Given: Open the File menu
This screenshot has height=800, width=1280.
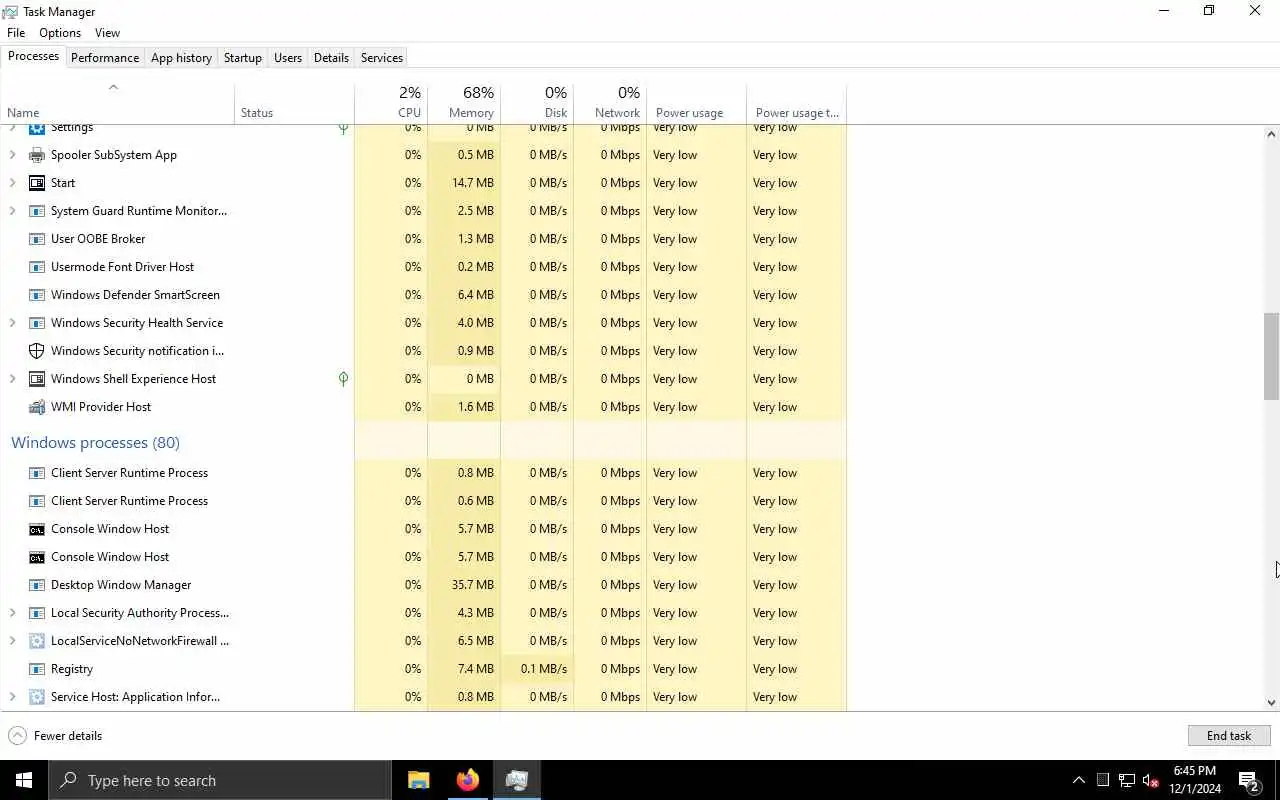Looking at the screenshot, I should pyautogui.click(x=16, y=33).
